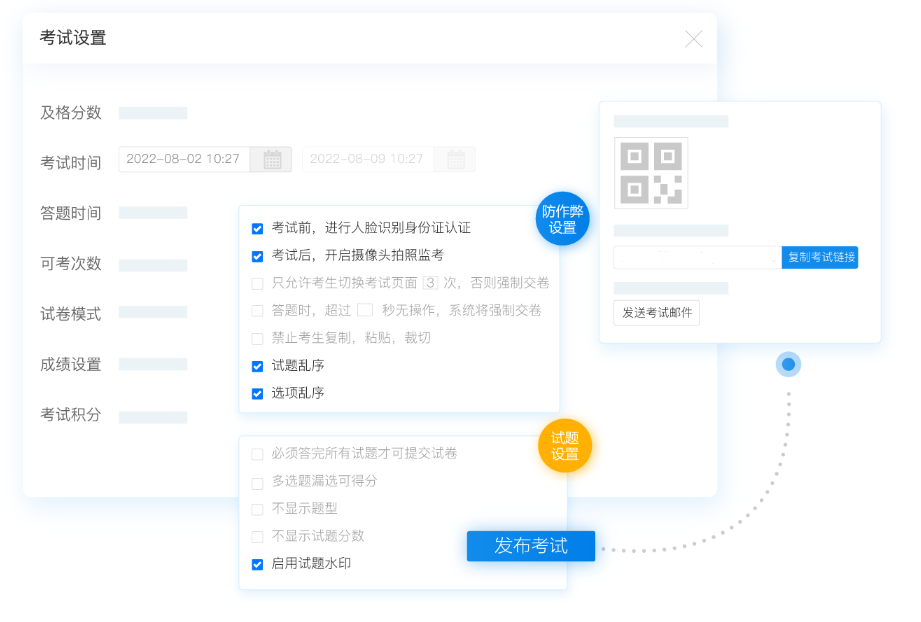Click the blue connector dot under share card
This screenshot has width=921, height=622.
click(788, 364)
